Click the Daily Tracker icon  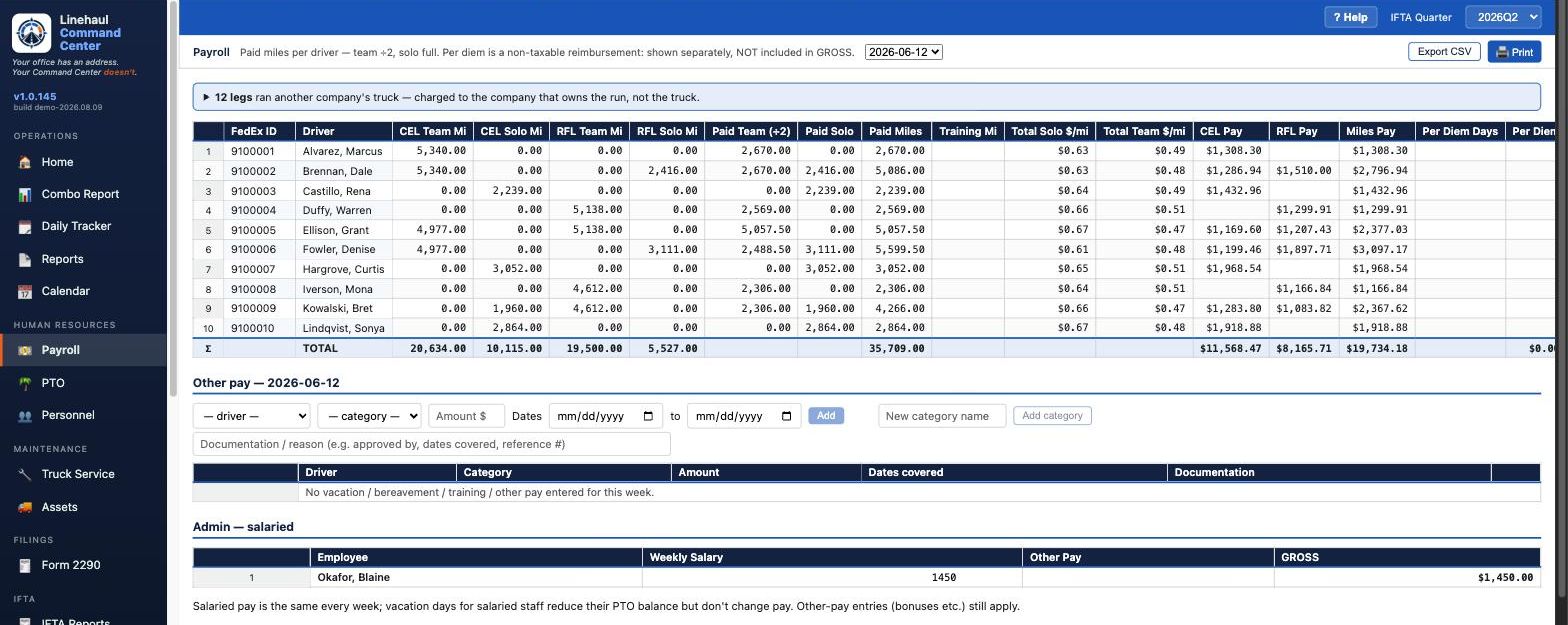(x=25, y=226)
